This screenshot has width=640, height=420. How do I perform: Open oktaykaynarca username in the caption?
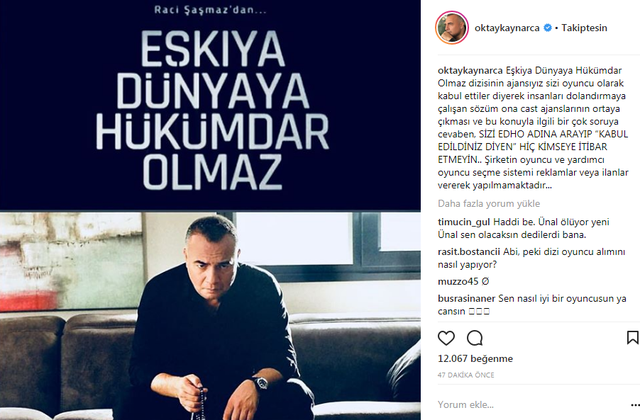470,70
